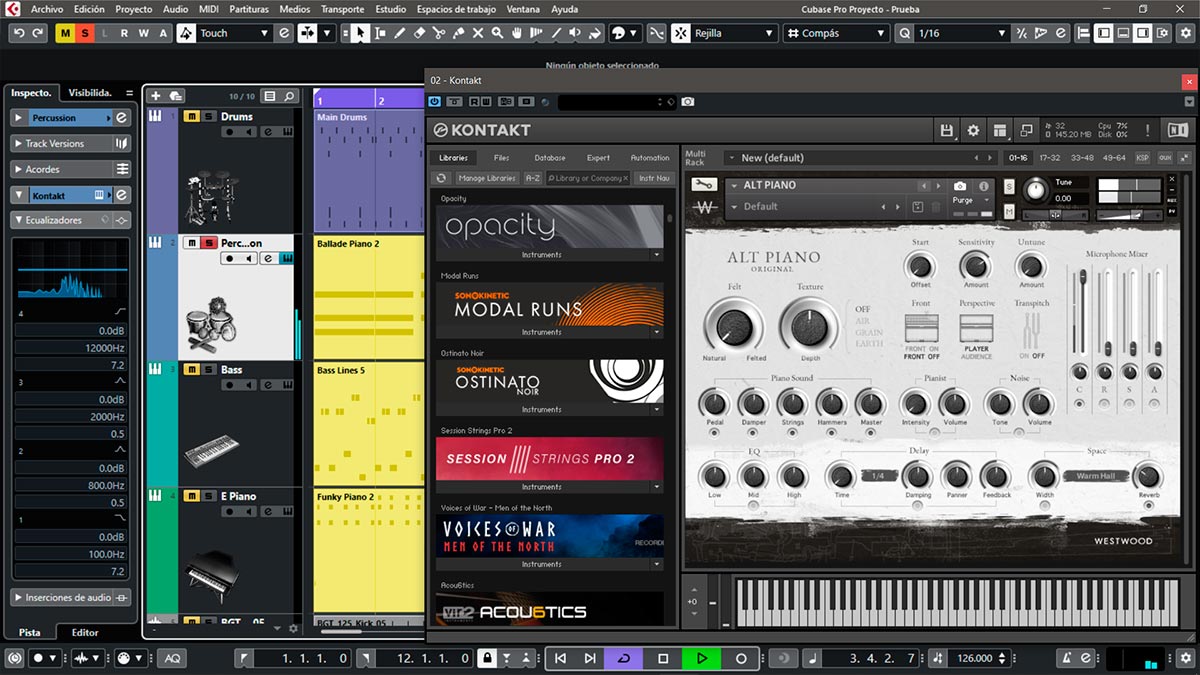Solo the E Piano track

click(208, 496)
